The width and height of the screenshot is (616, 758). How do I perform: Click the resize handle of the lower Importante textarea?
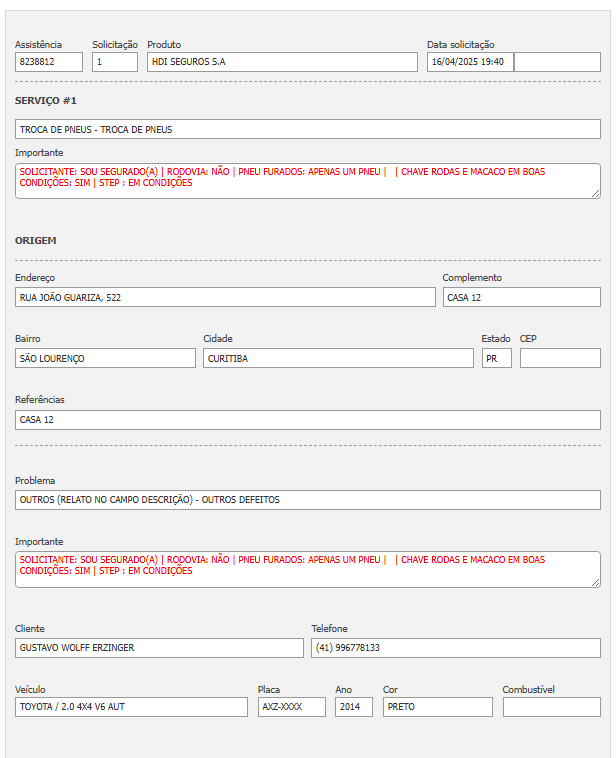tap(596, 582)
